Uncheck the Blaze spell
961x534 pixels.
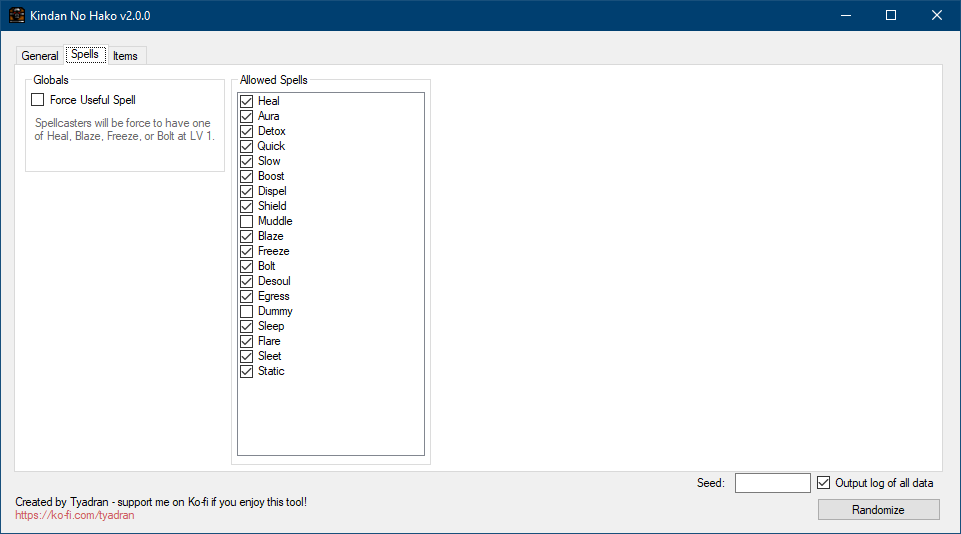(247, 236)
